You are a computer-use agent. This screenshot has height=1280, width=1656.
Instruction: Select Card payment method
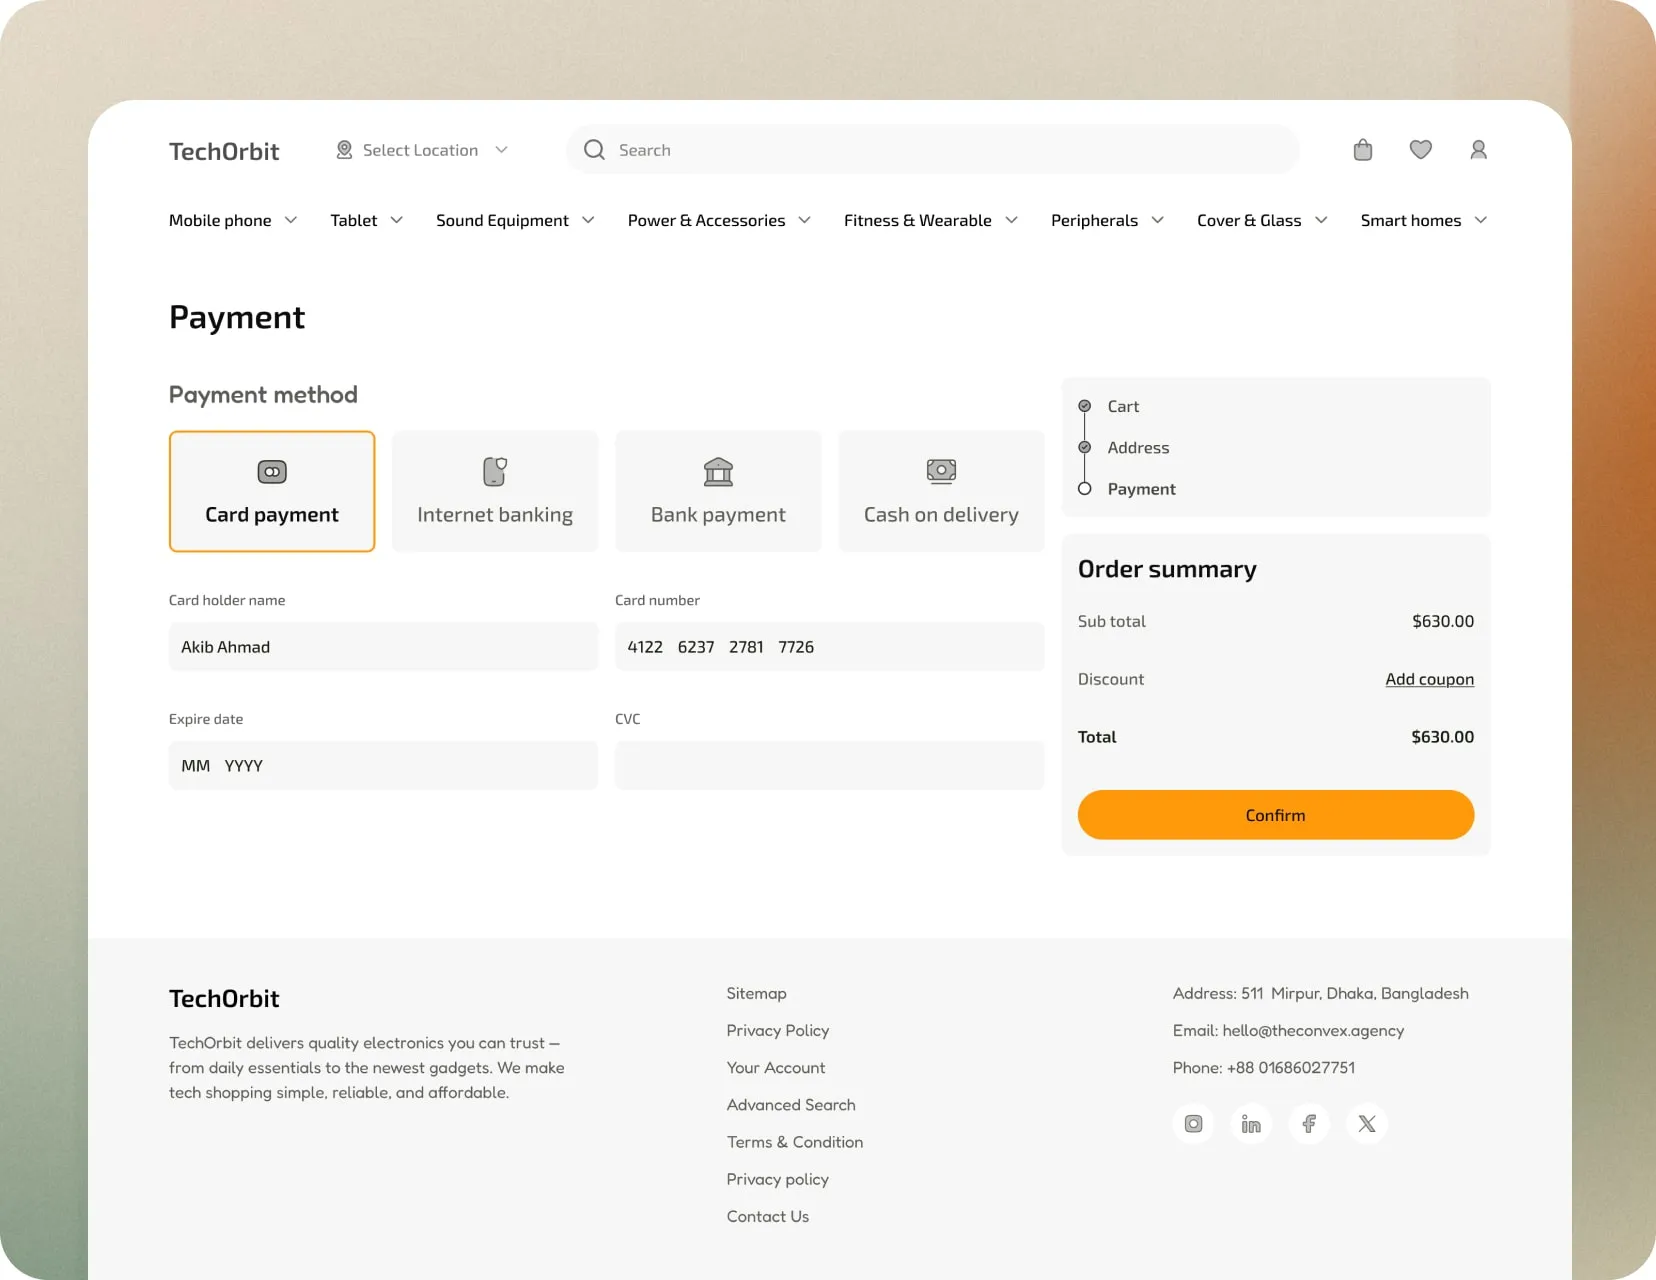272,491
